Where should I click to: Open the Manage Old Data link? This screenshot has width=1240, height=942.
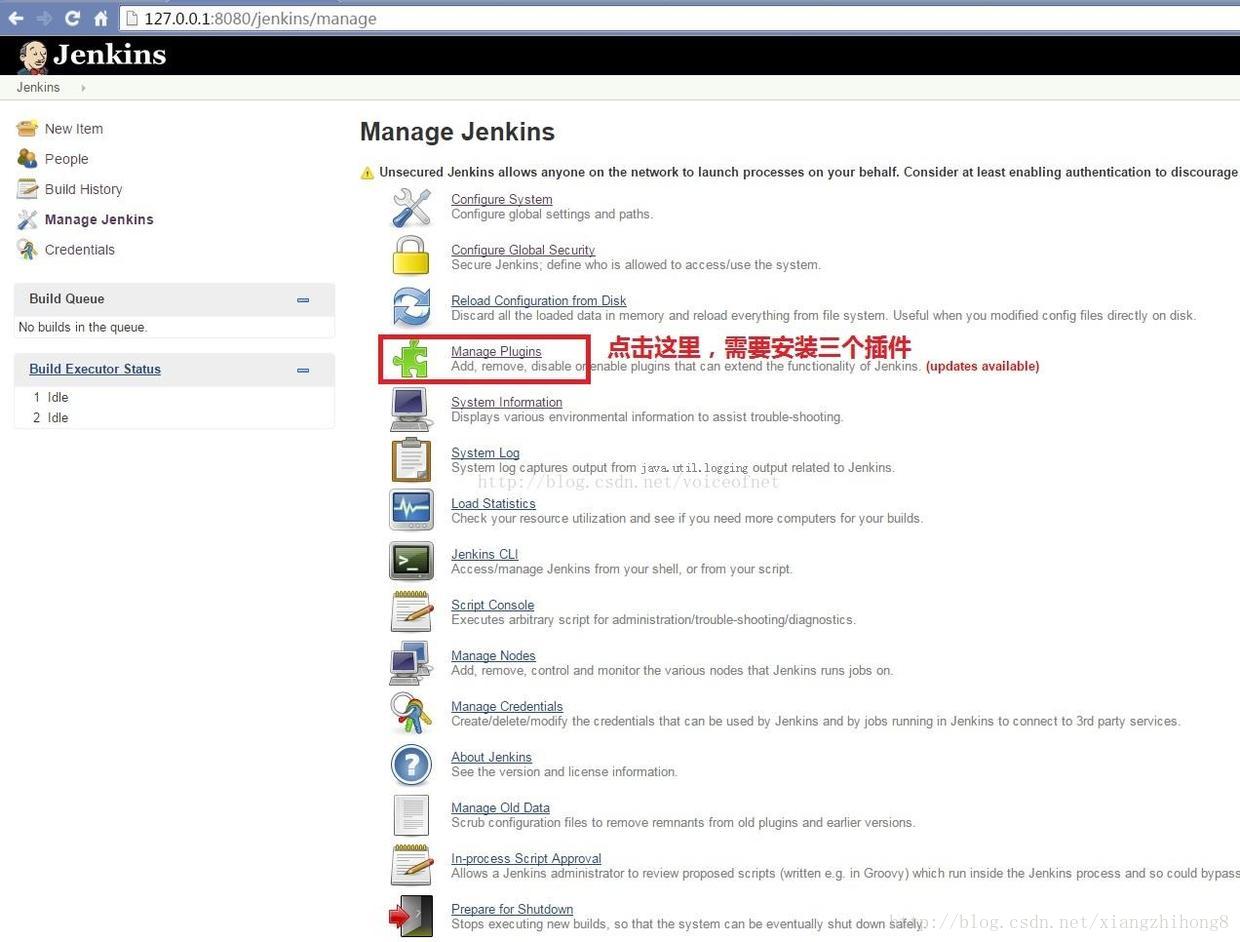pos(500,807)
